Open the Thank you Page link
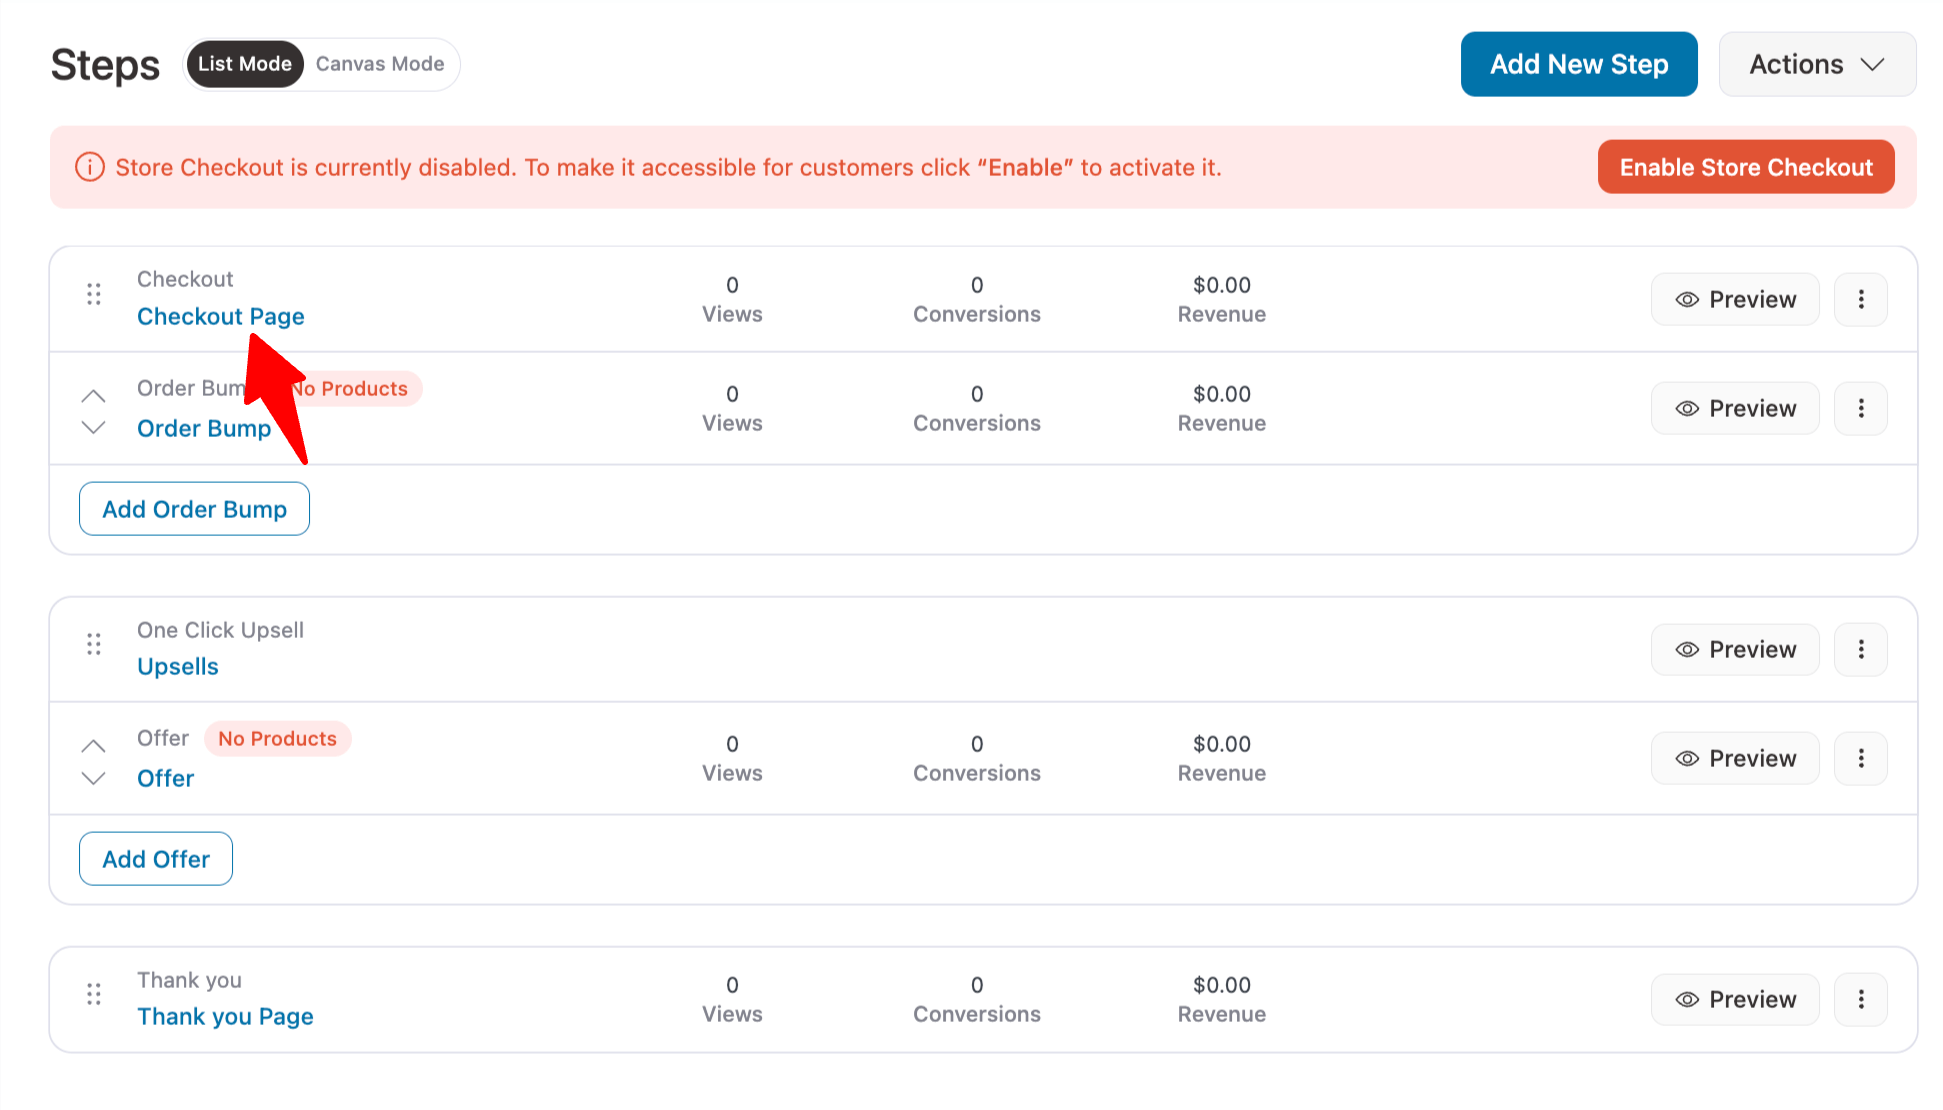The height and width of the screenshot is (1110, 1943). (225, 1016)
